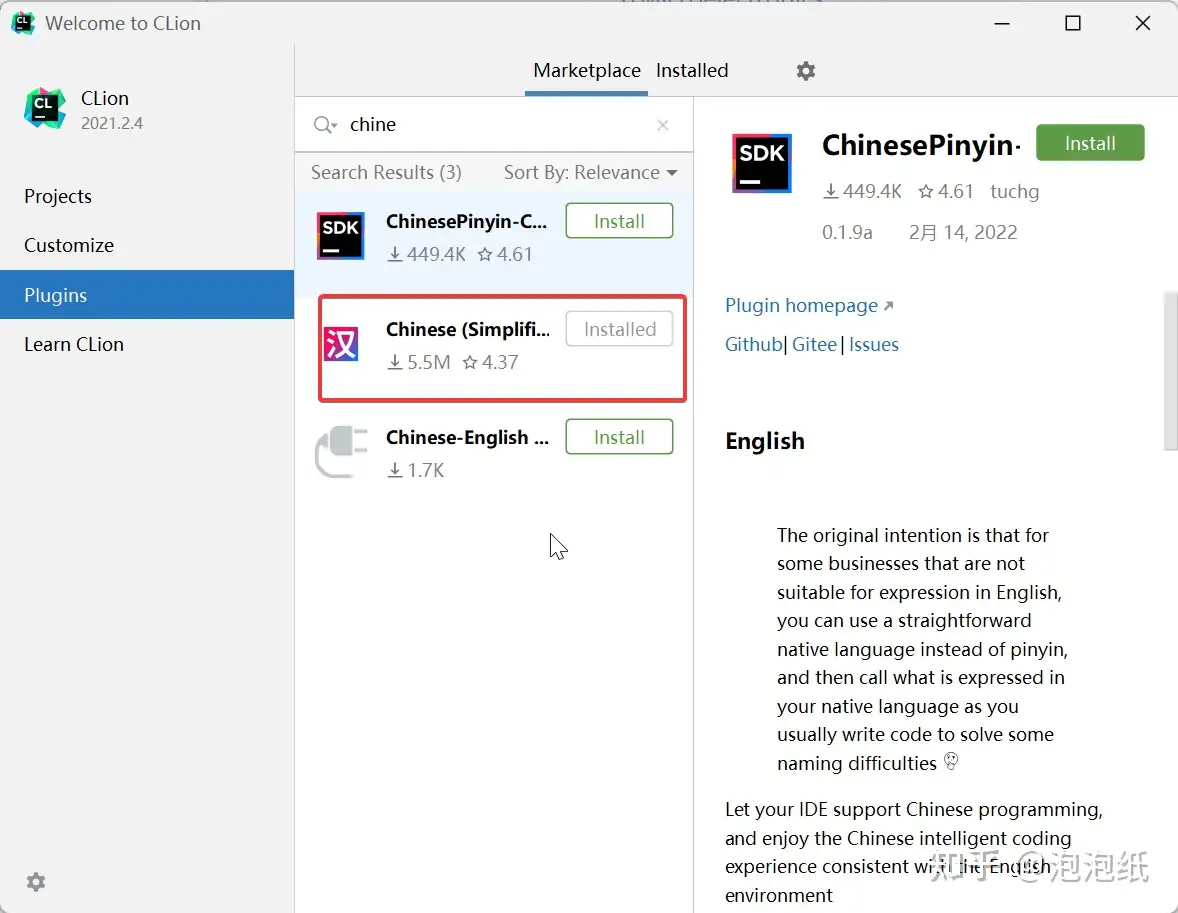Select the Chinese-English plugin plug icon
Image resolution: width=1178 pixels, height=913 pixels.
(x=342, y=452)
